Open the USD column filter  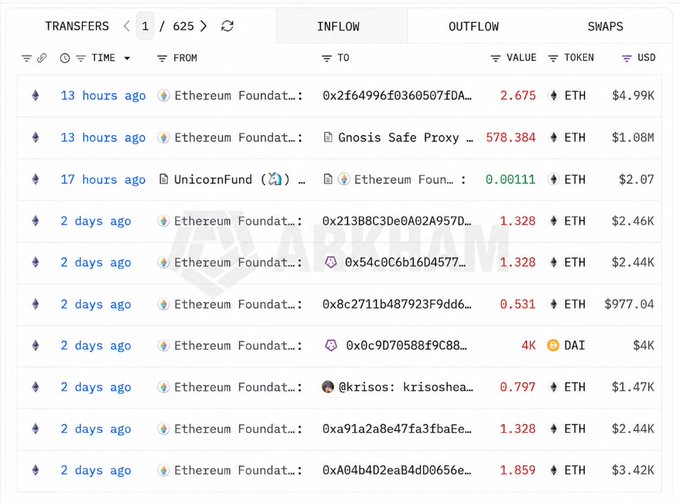(627, 58)
